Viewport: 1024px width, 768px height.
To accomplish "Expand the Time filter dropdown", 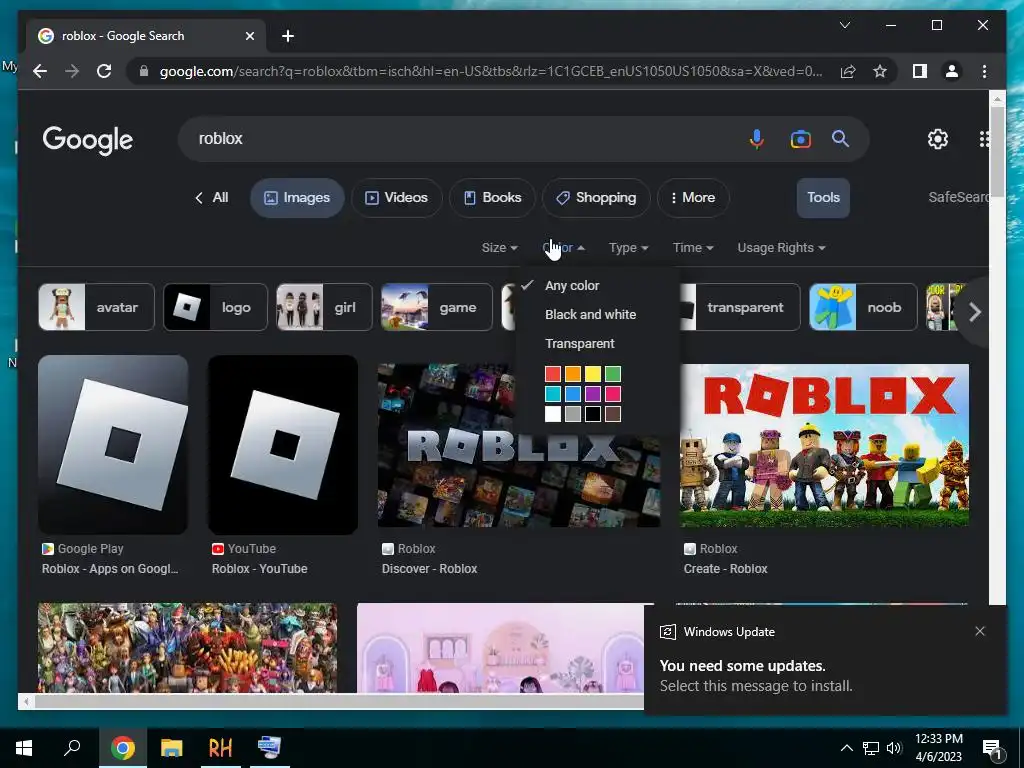I will pos(693,248).
